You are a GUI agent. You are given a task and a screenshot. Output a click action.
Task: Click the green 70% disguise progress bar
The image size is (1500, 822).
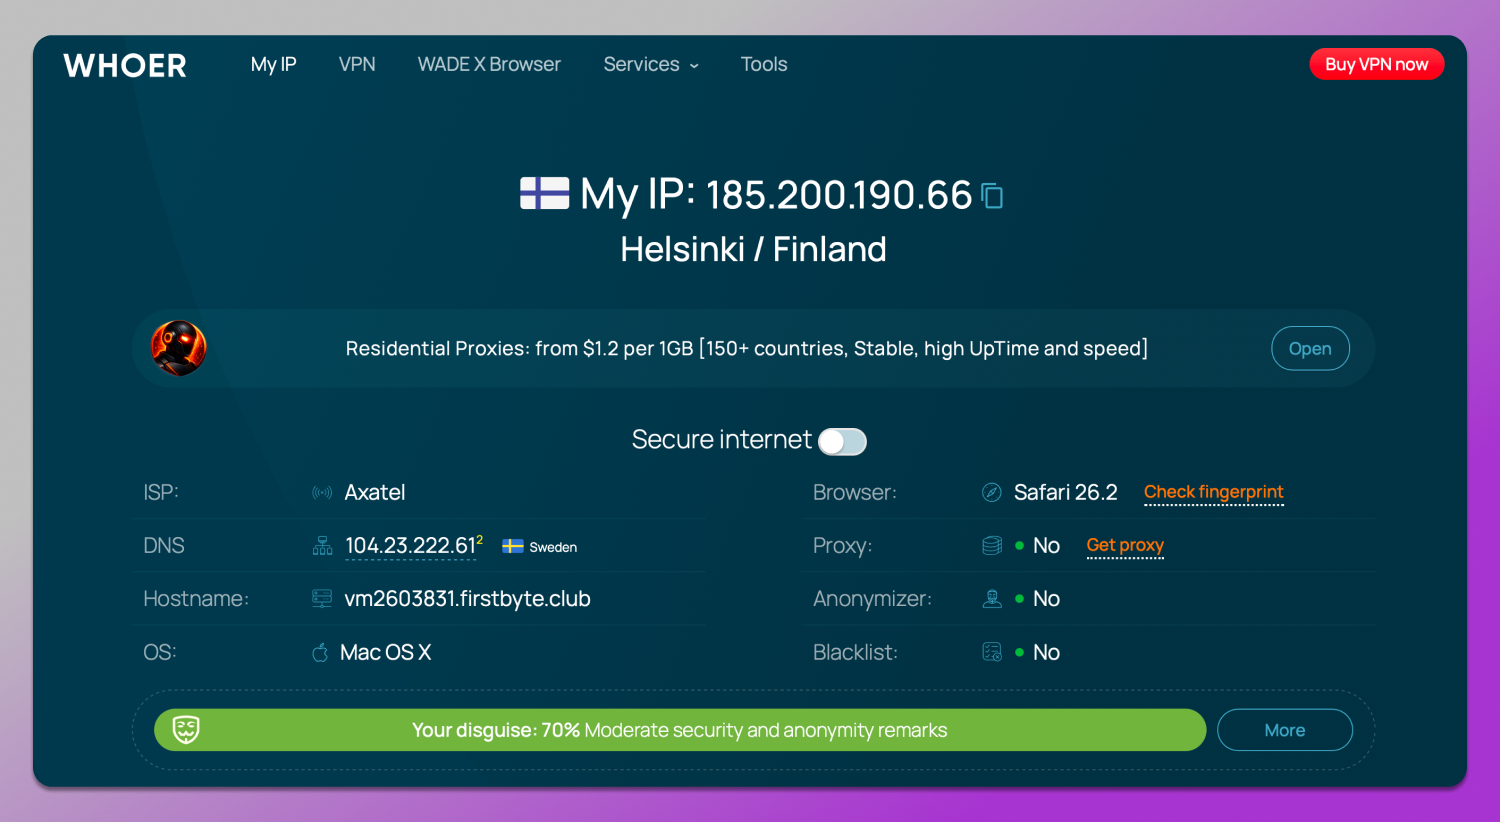pos(680,730)
